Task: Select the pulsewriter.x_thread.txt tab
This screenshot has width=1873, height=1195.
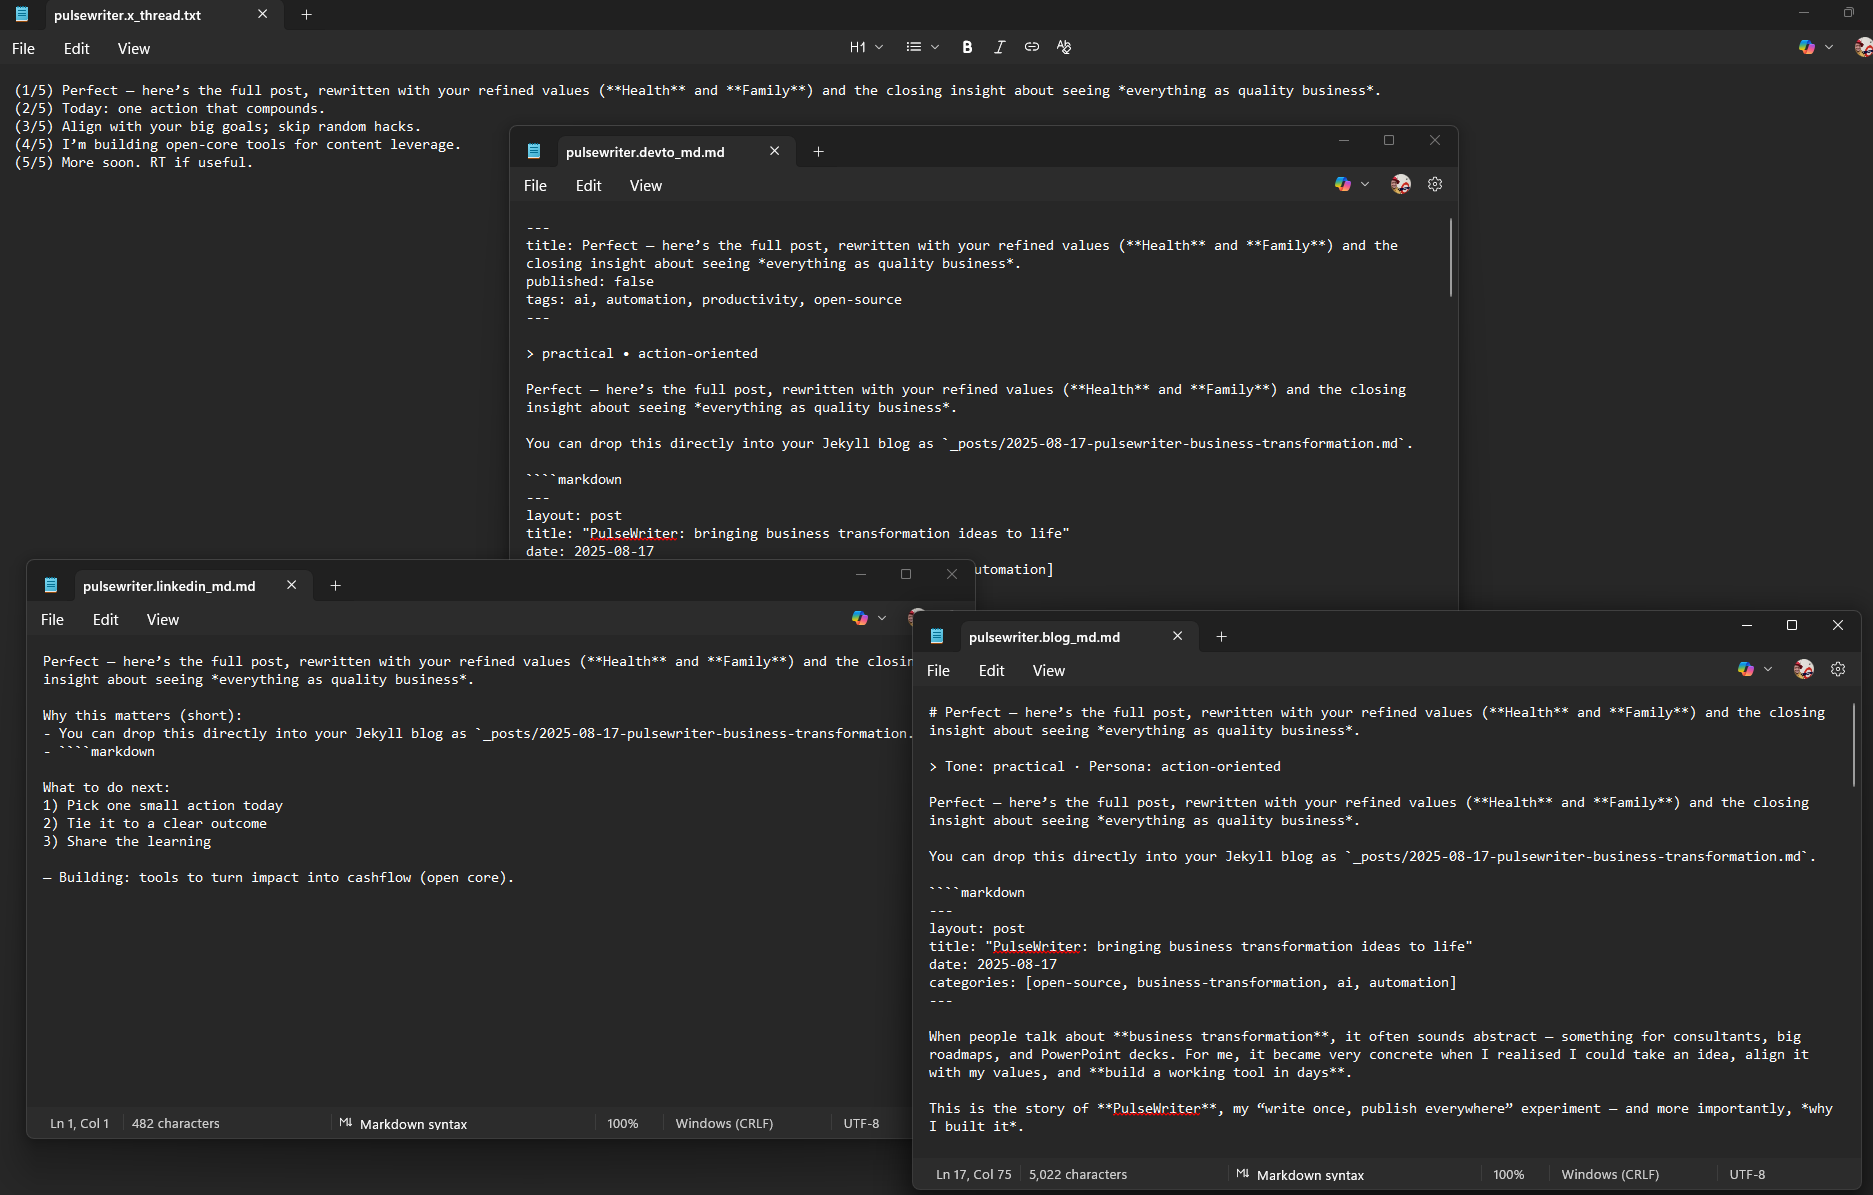Action: pyautogui.click(x=127, y=15)
